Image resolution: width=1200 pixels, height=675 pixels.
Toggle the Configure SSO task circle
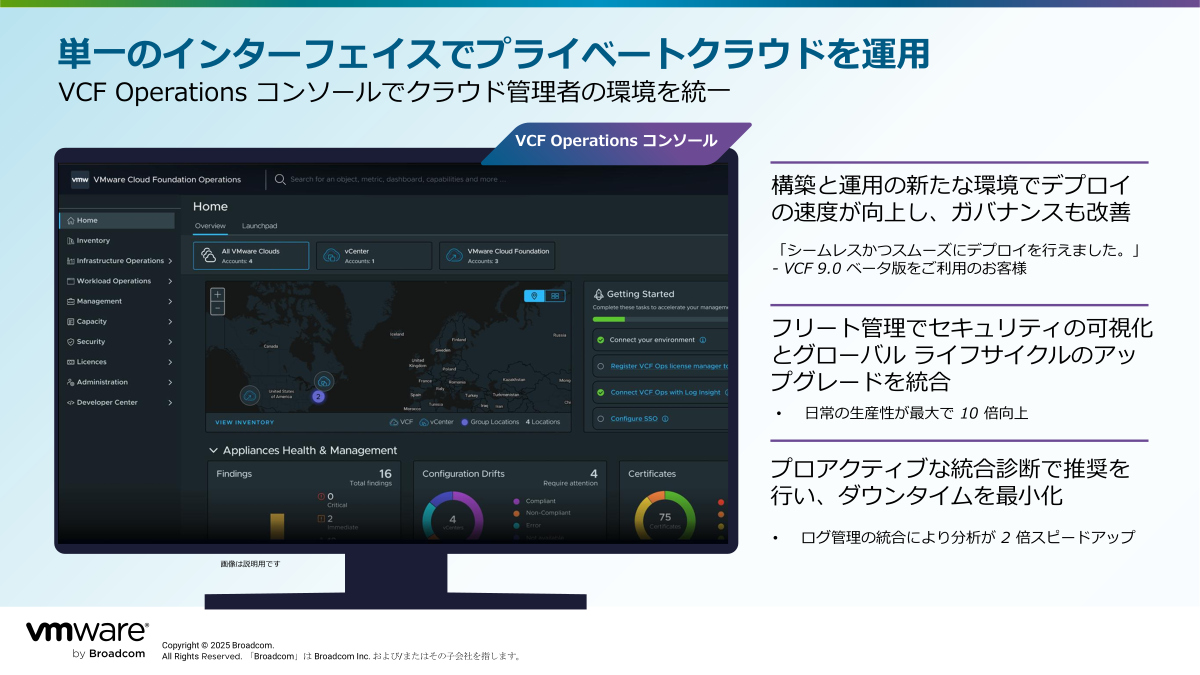pos(600,419)
